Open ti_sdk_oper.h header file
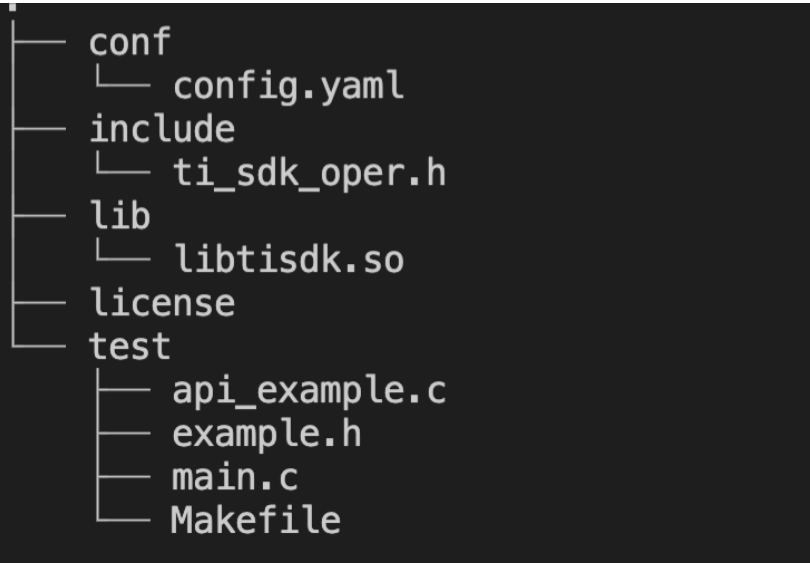Screen dimensions: 810x563 308,173
